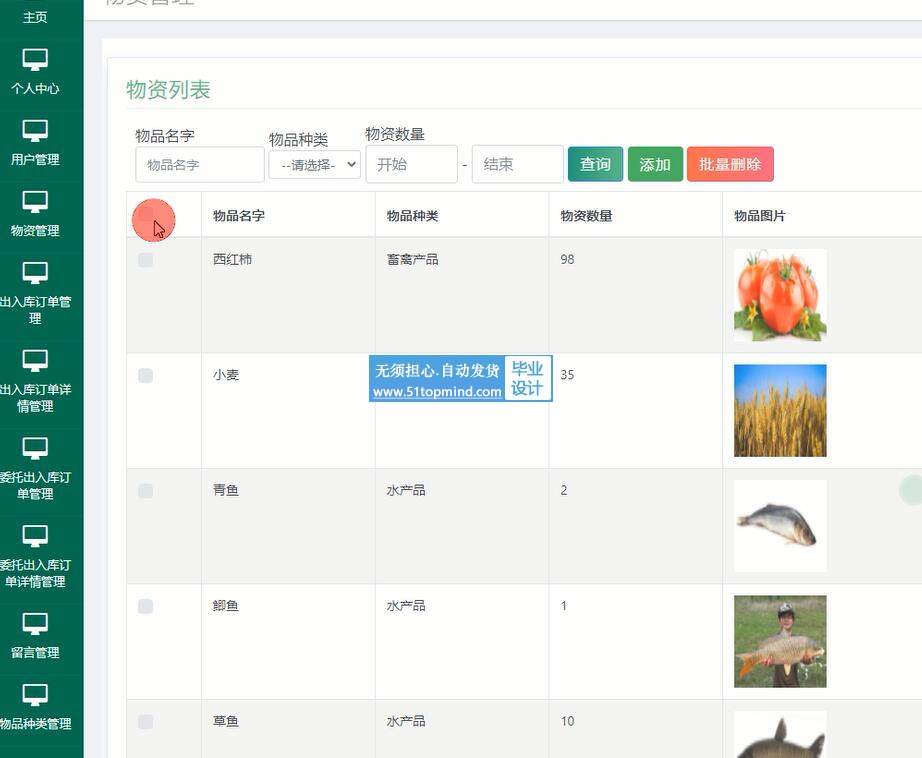Click the quantity value 35
Screen dimensions: 922x758
click(x=567, y=375)
